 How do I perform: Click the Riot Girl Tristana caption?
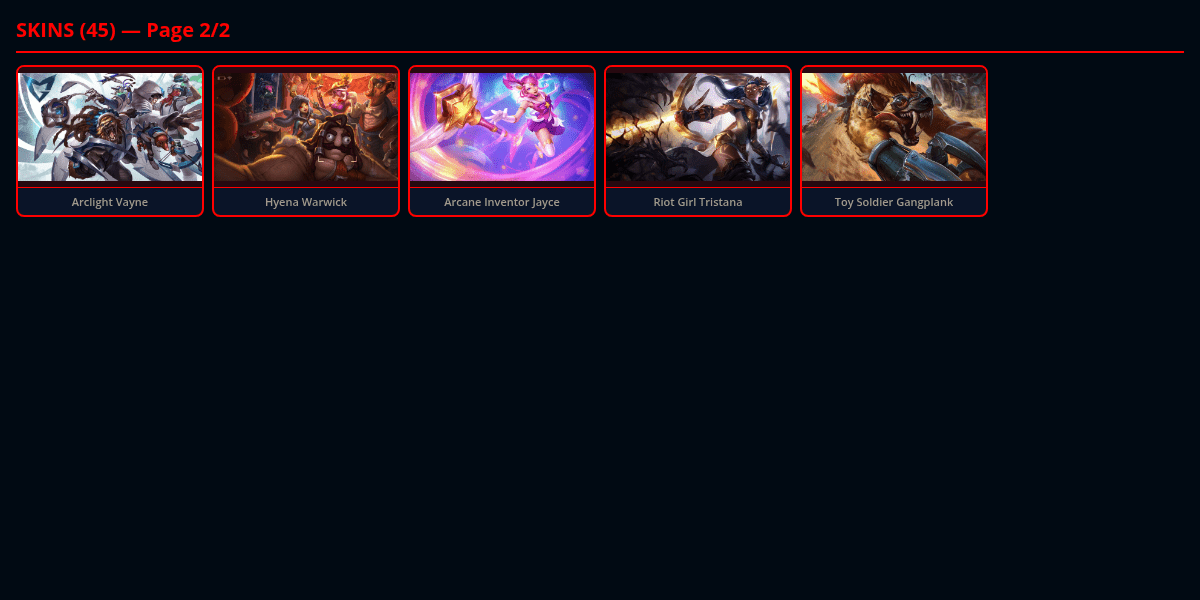[698, 202]
